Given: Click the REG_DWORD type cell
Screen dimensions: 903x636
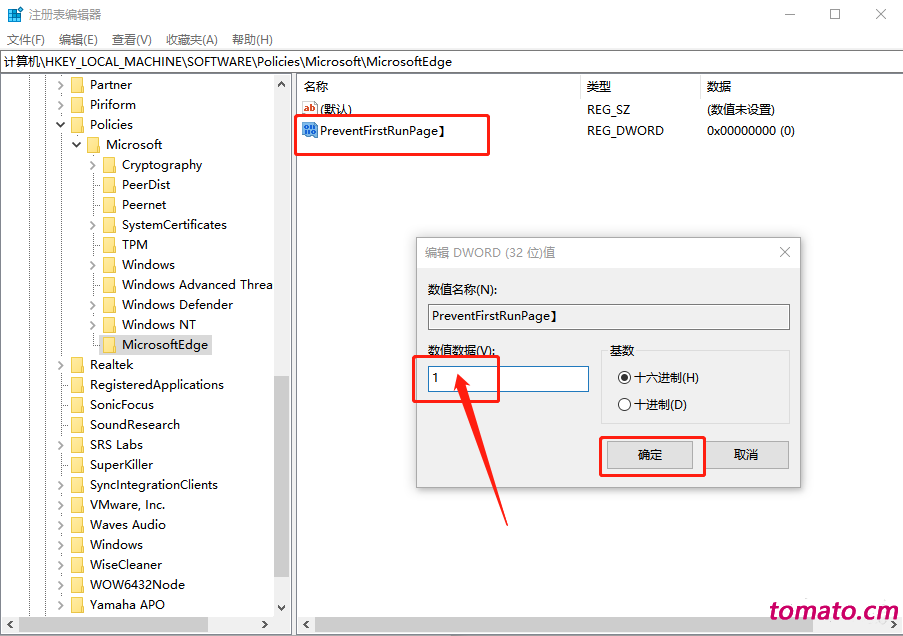Looking at the screenshot, I should pyautogui.click(x=625, y=131).
